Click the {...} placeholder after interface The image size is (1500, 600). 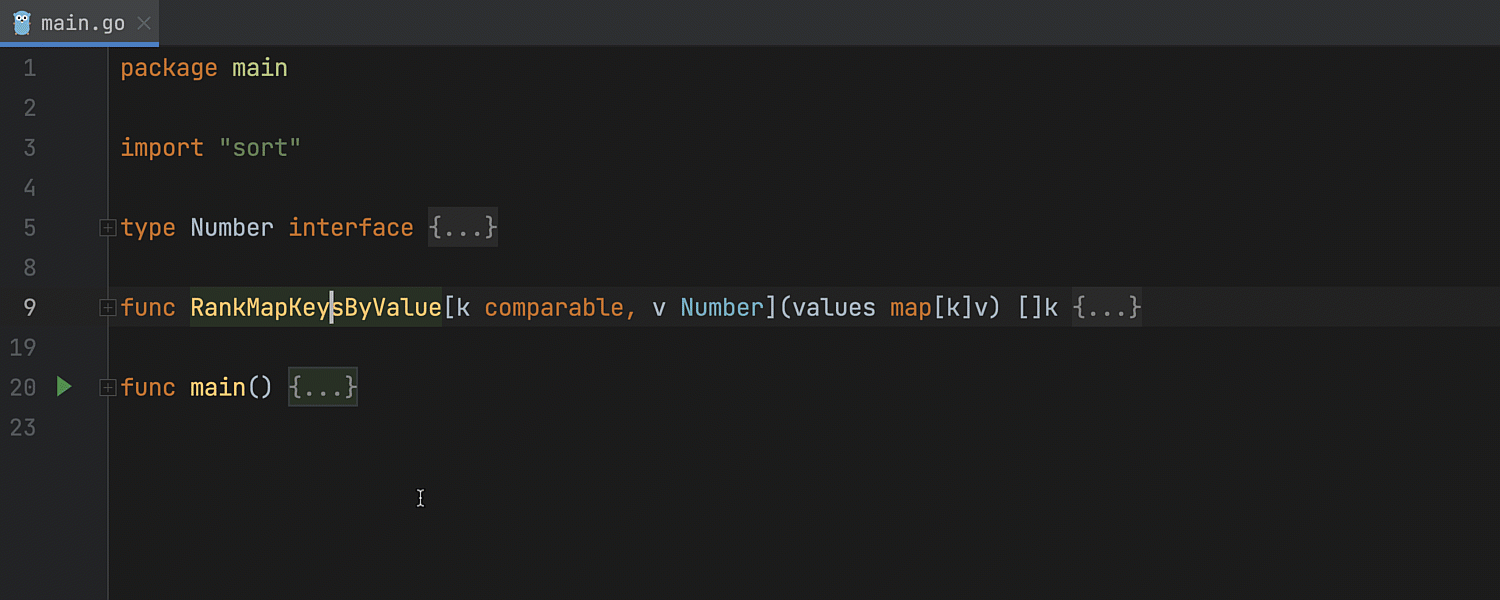coord(462,228)
